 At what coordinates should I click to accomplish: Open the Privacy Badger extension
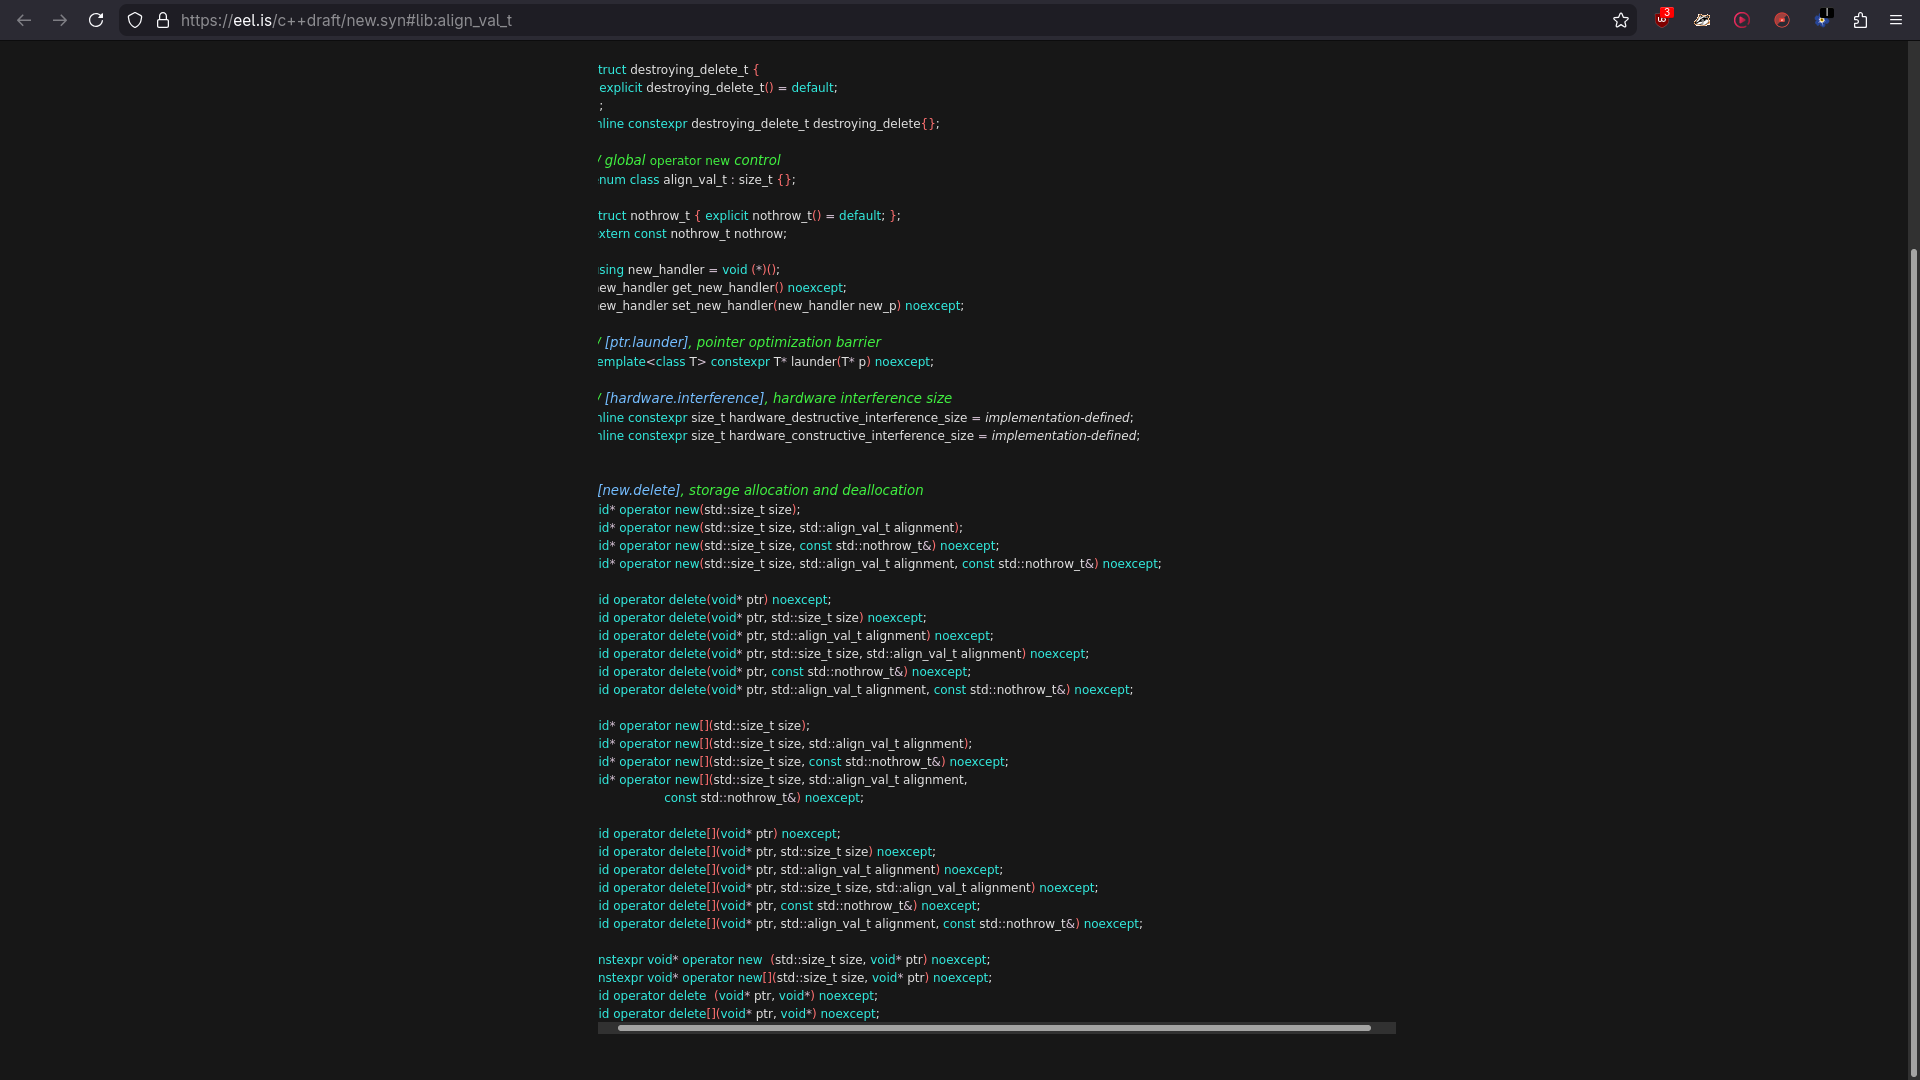pyautogui.click(x=1702, y=20)
